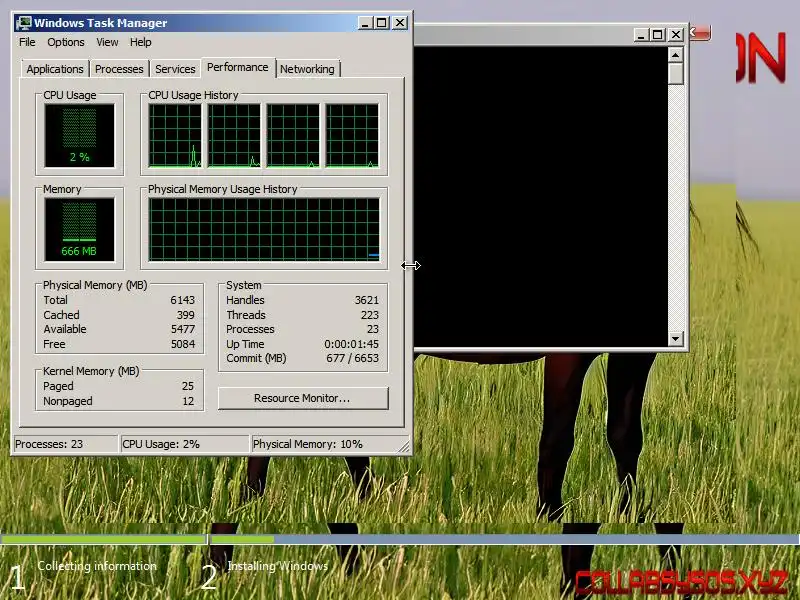This screenshot has width=800, height=600.
Task: Click the Task Manager title bar icon
Action: coord(23,23)
